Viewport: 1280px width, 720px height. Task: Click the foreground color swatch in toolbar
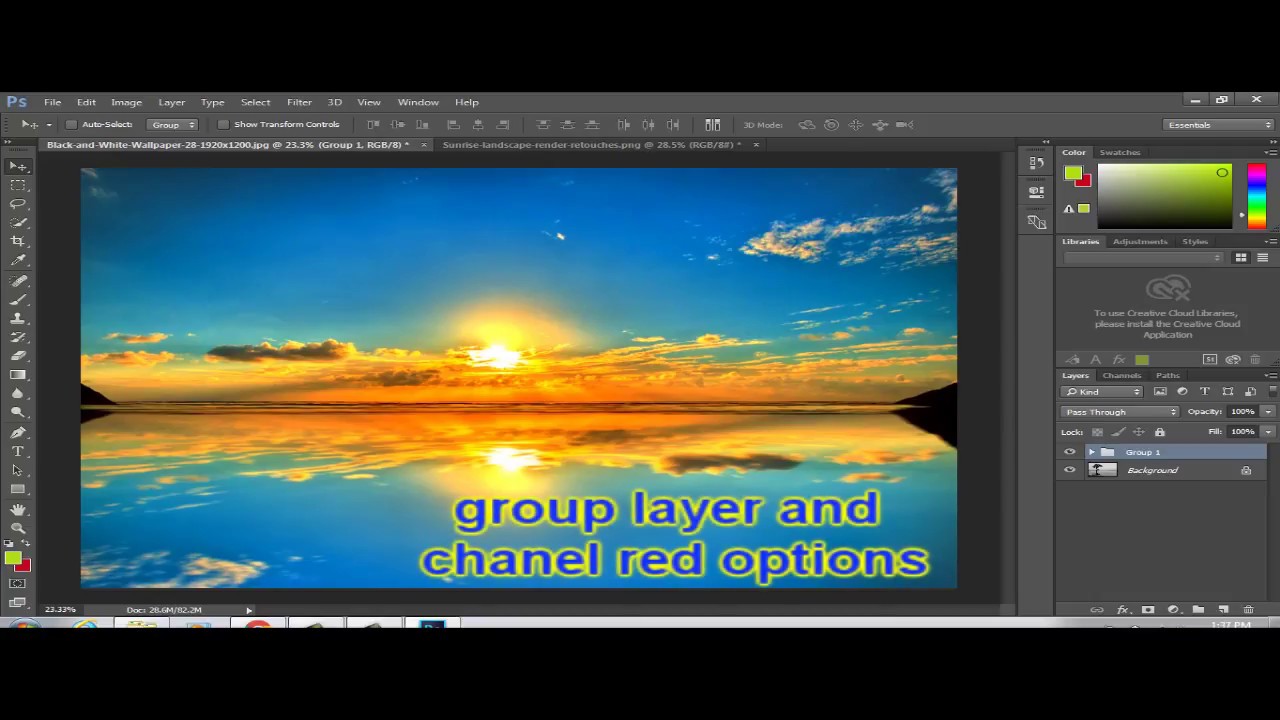[13, 559]
